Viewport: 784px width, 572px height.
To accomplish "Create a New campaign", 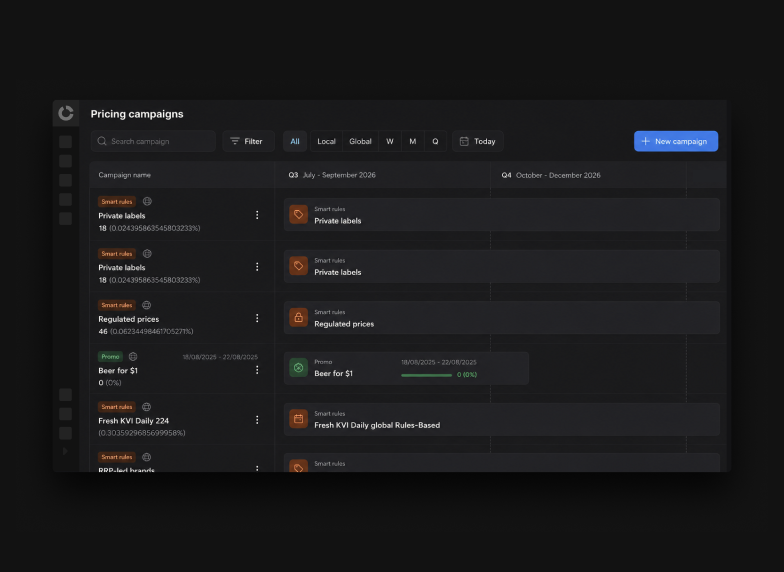I will [x=676, y=142].
